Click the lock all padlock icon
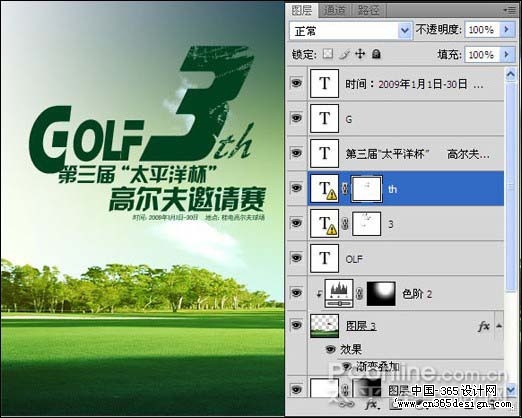Viewport: 522px width, 418px height. coord(376,54)
